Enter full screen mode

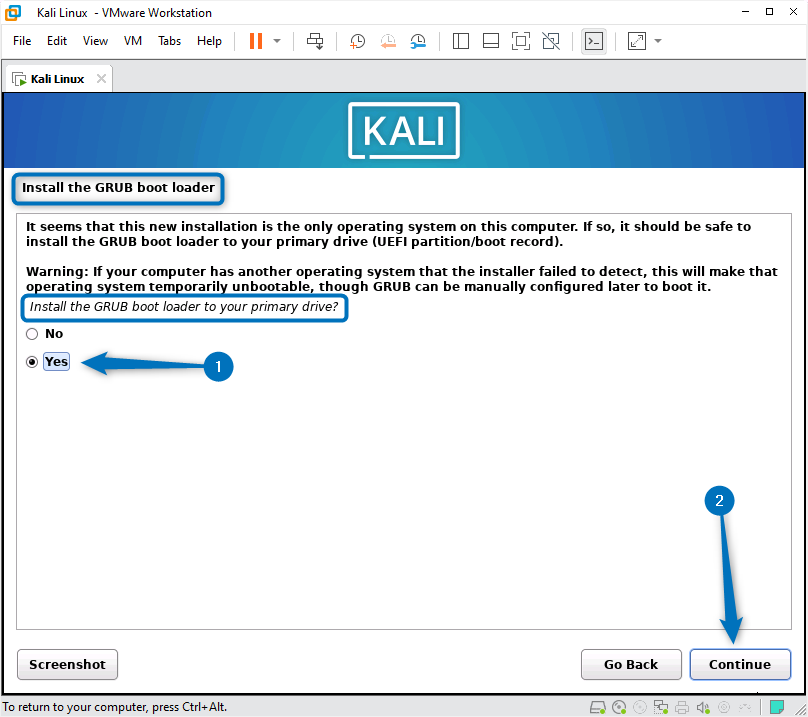pos(521,41)
